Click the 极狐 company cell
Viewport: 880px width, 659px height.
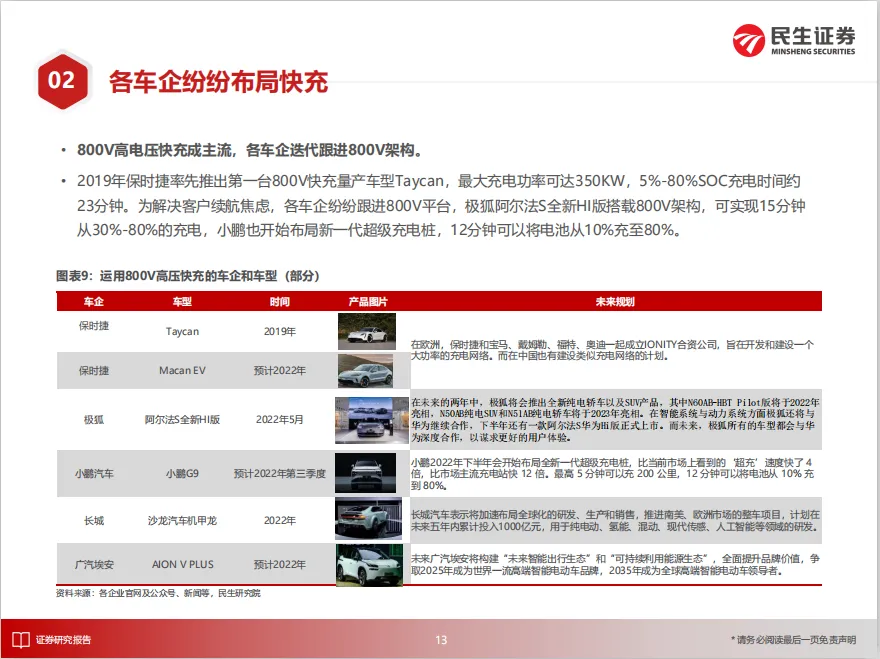(x=94, y=419)
